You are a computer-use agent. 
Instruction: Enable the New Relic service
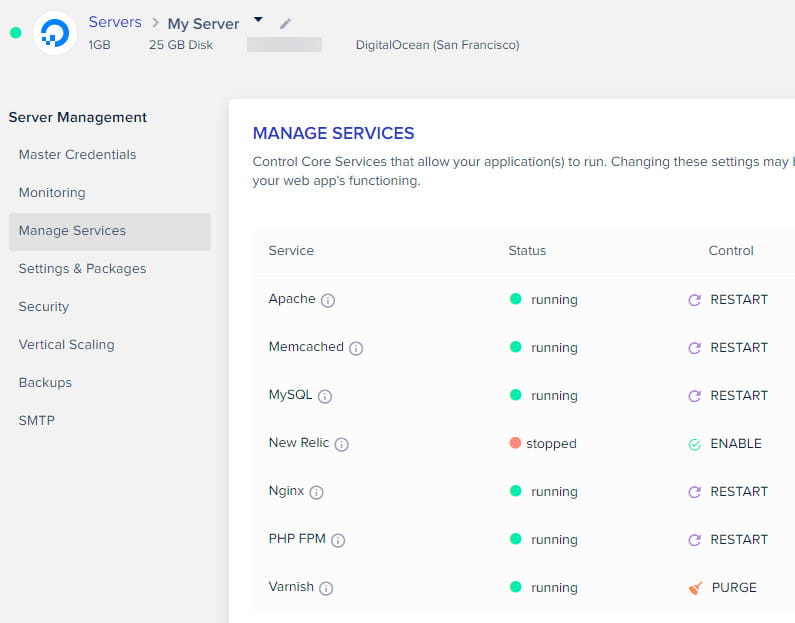coord(725,443)
